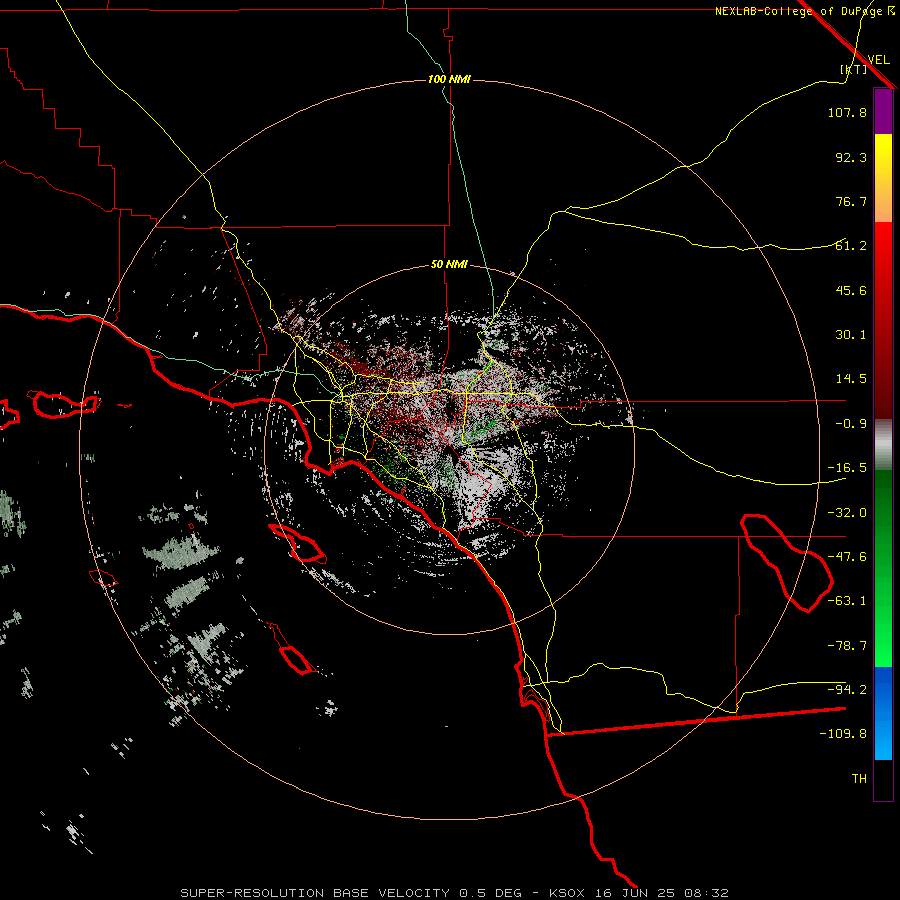Click the -94.2 scale value

pos(847,689)
